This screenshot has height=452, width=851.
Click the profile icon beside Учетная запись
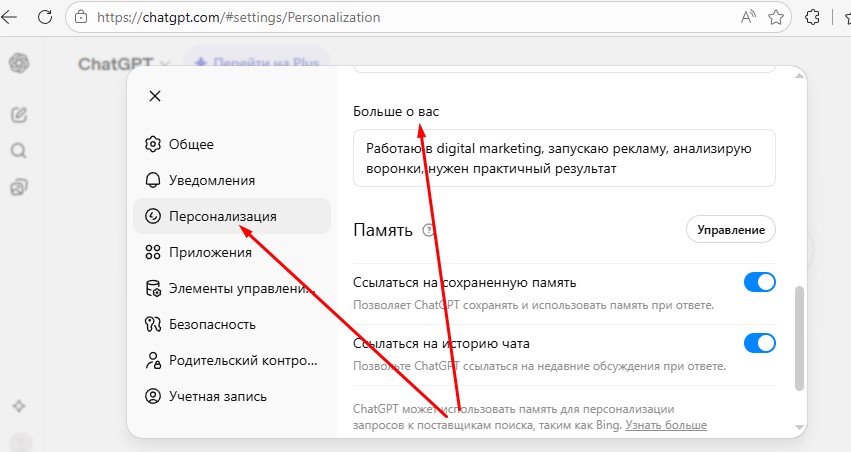point(153,396)
